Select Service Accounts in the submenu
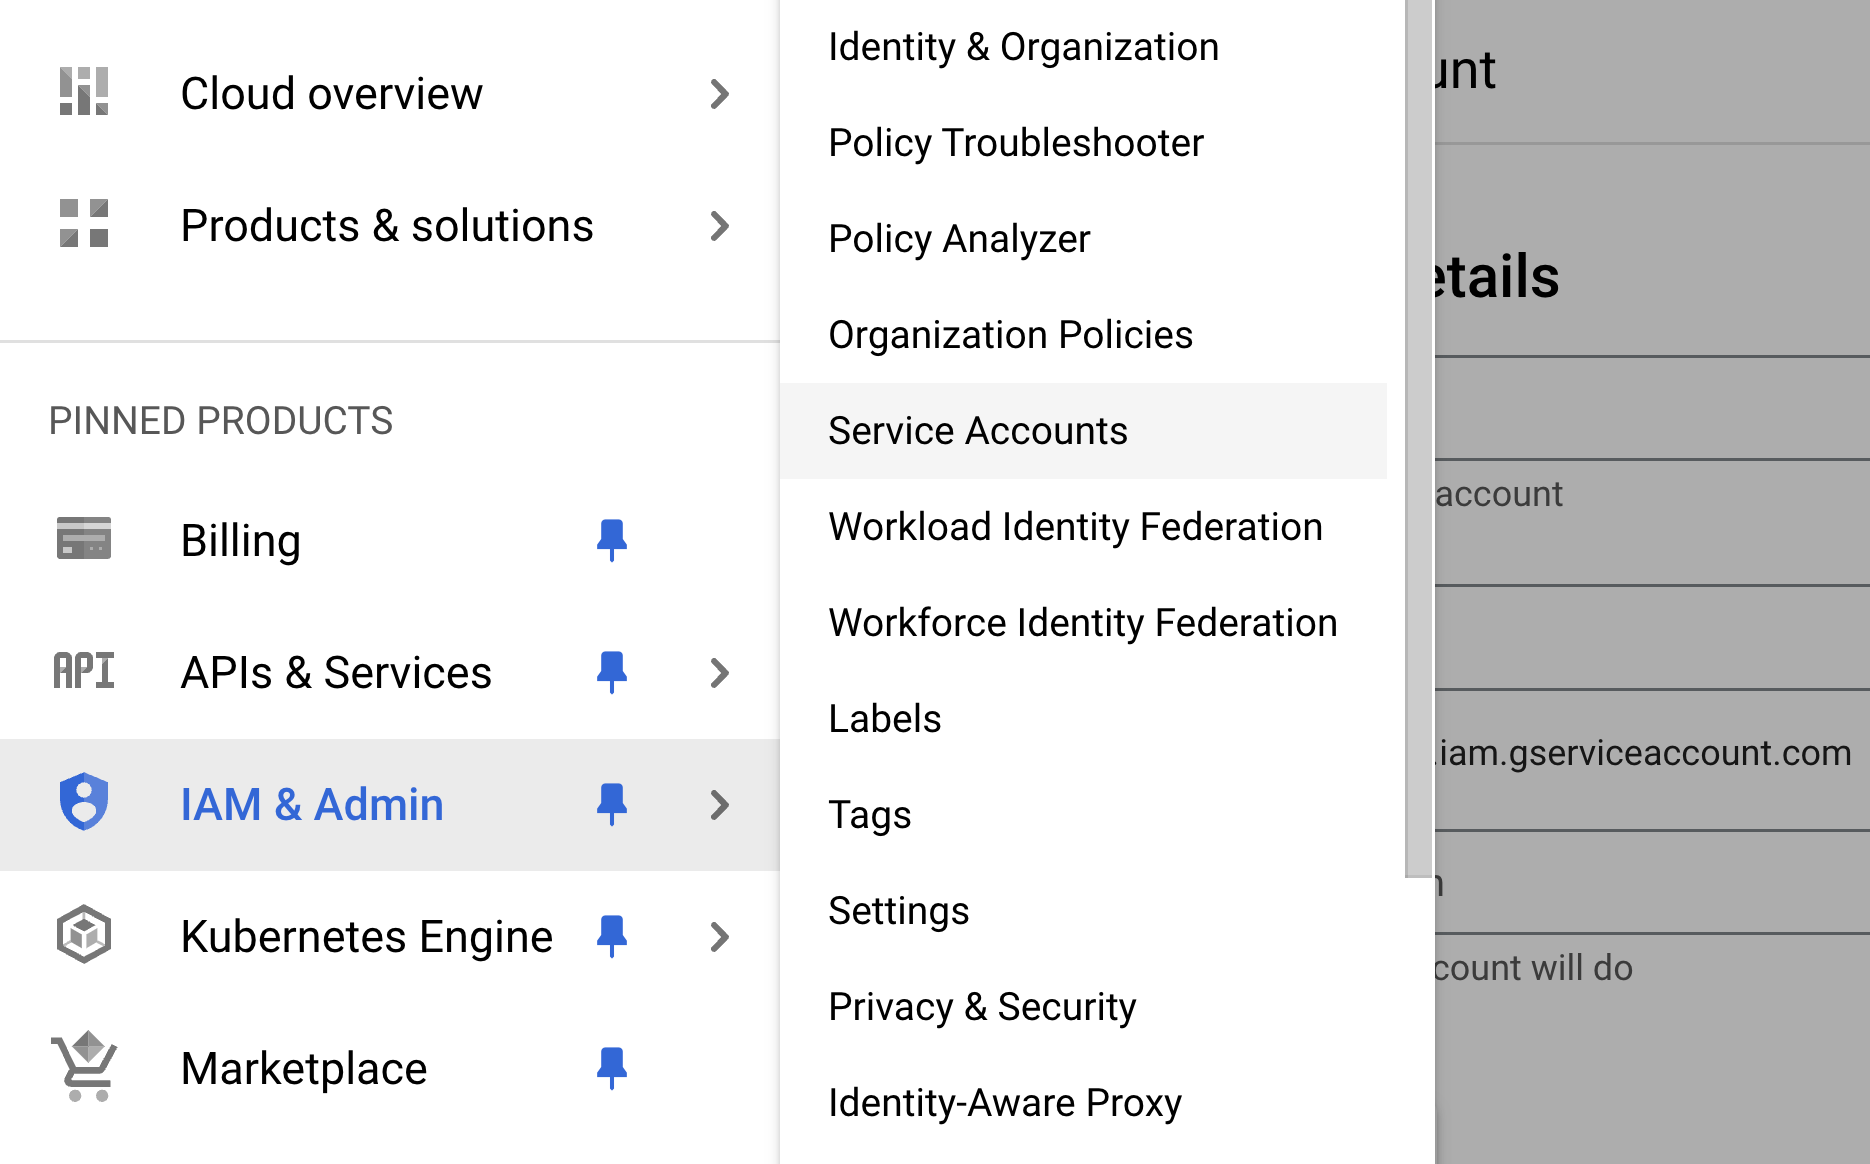The height and width of the screenshot is (1164, 1870). [x=1083, y=431]
